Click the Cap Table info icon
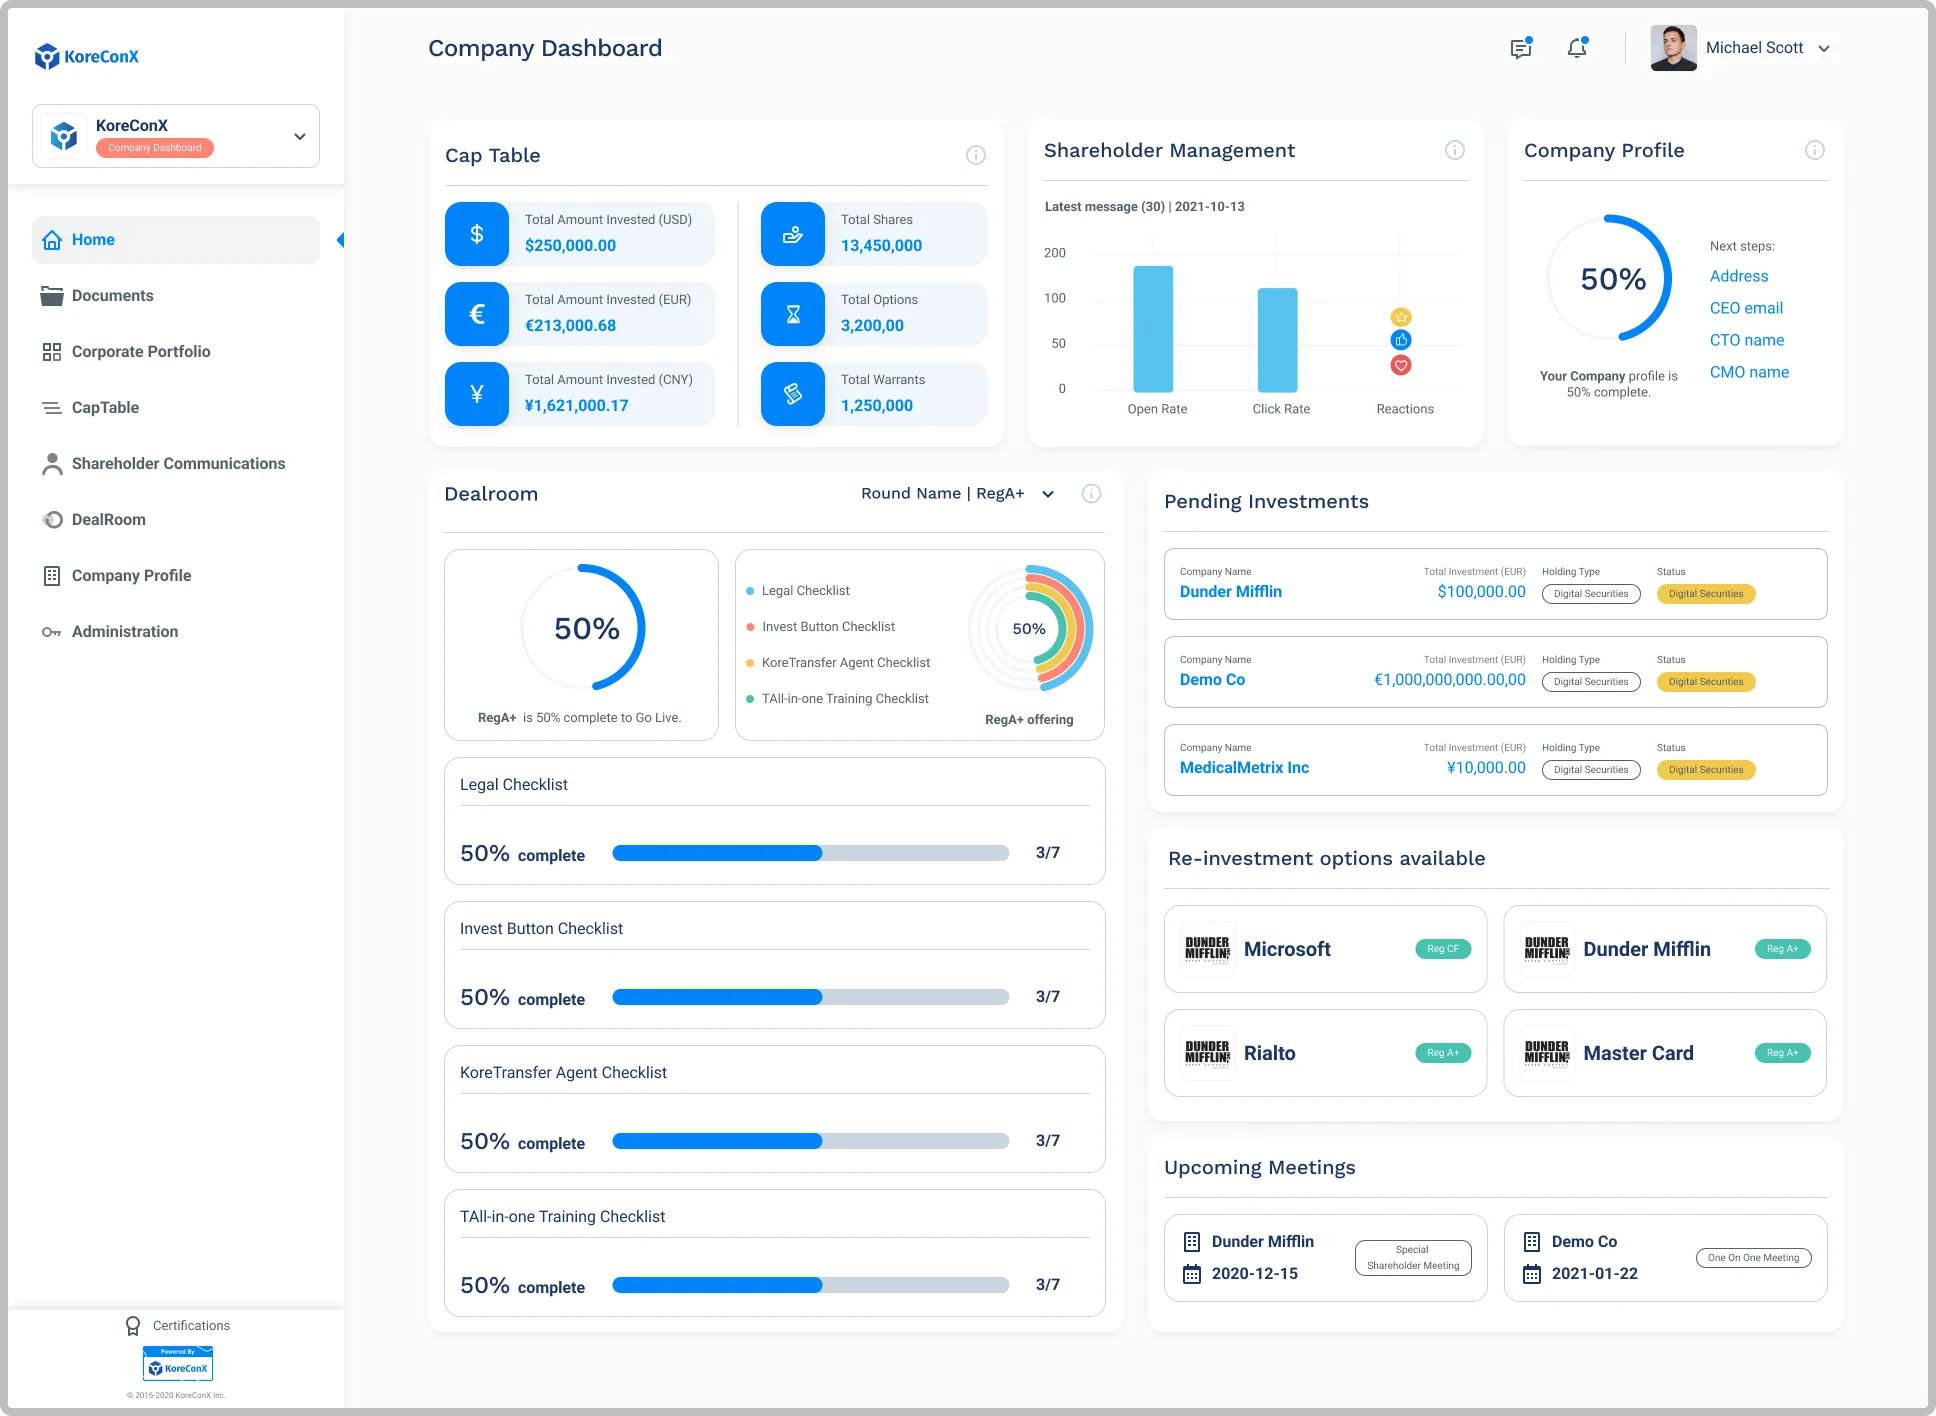The height and width of the screenshot is (1416, 1936). coord(976,155)
